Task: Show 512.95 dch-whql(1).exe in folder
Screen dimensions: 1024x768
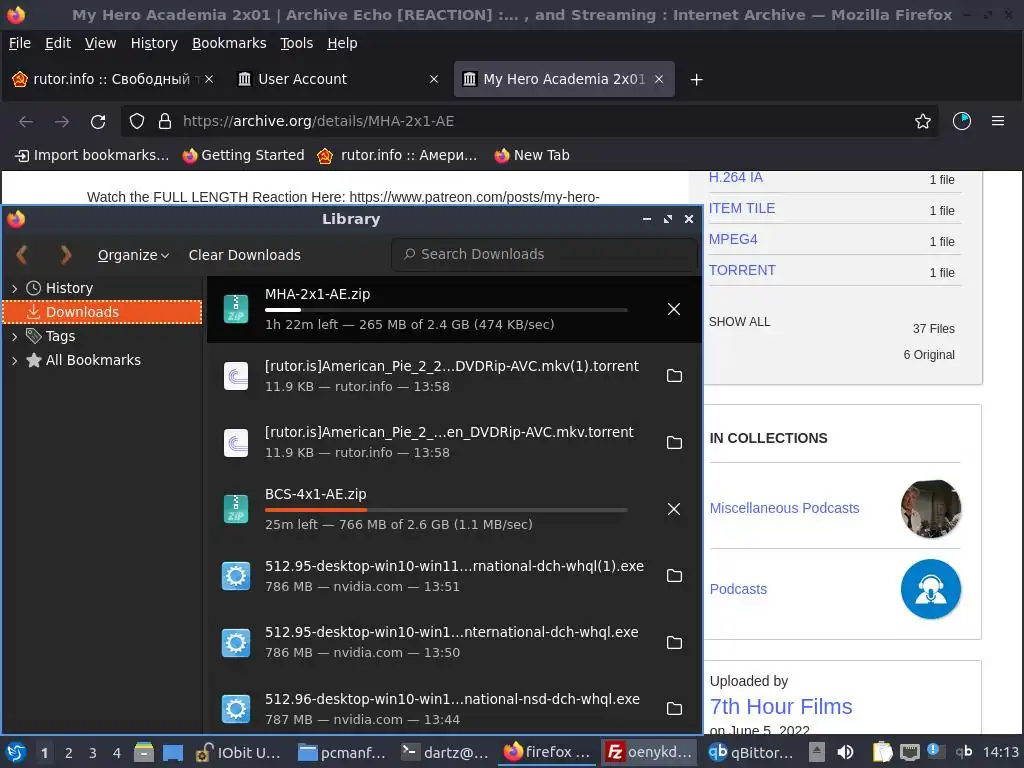Action: pyautogui.click(x=674, y=575)
